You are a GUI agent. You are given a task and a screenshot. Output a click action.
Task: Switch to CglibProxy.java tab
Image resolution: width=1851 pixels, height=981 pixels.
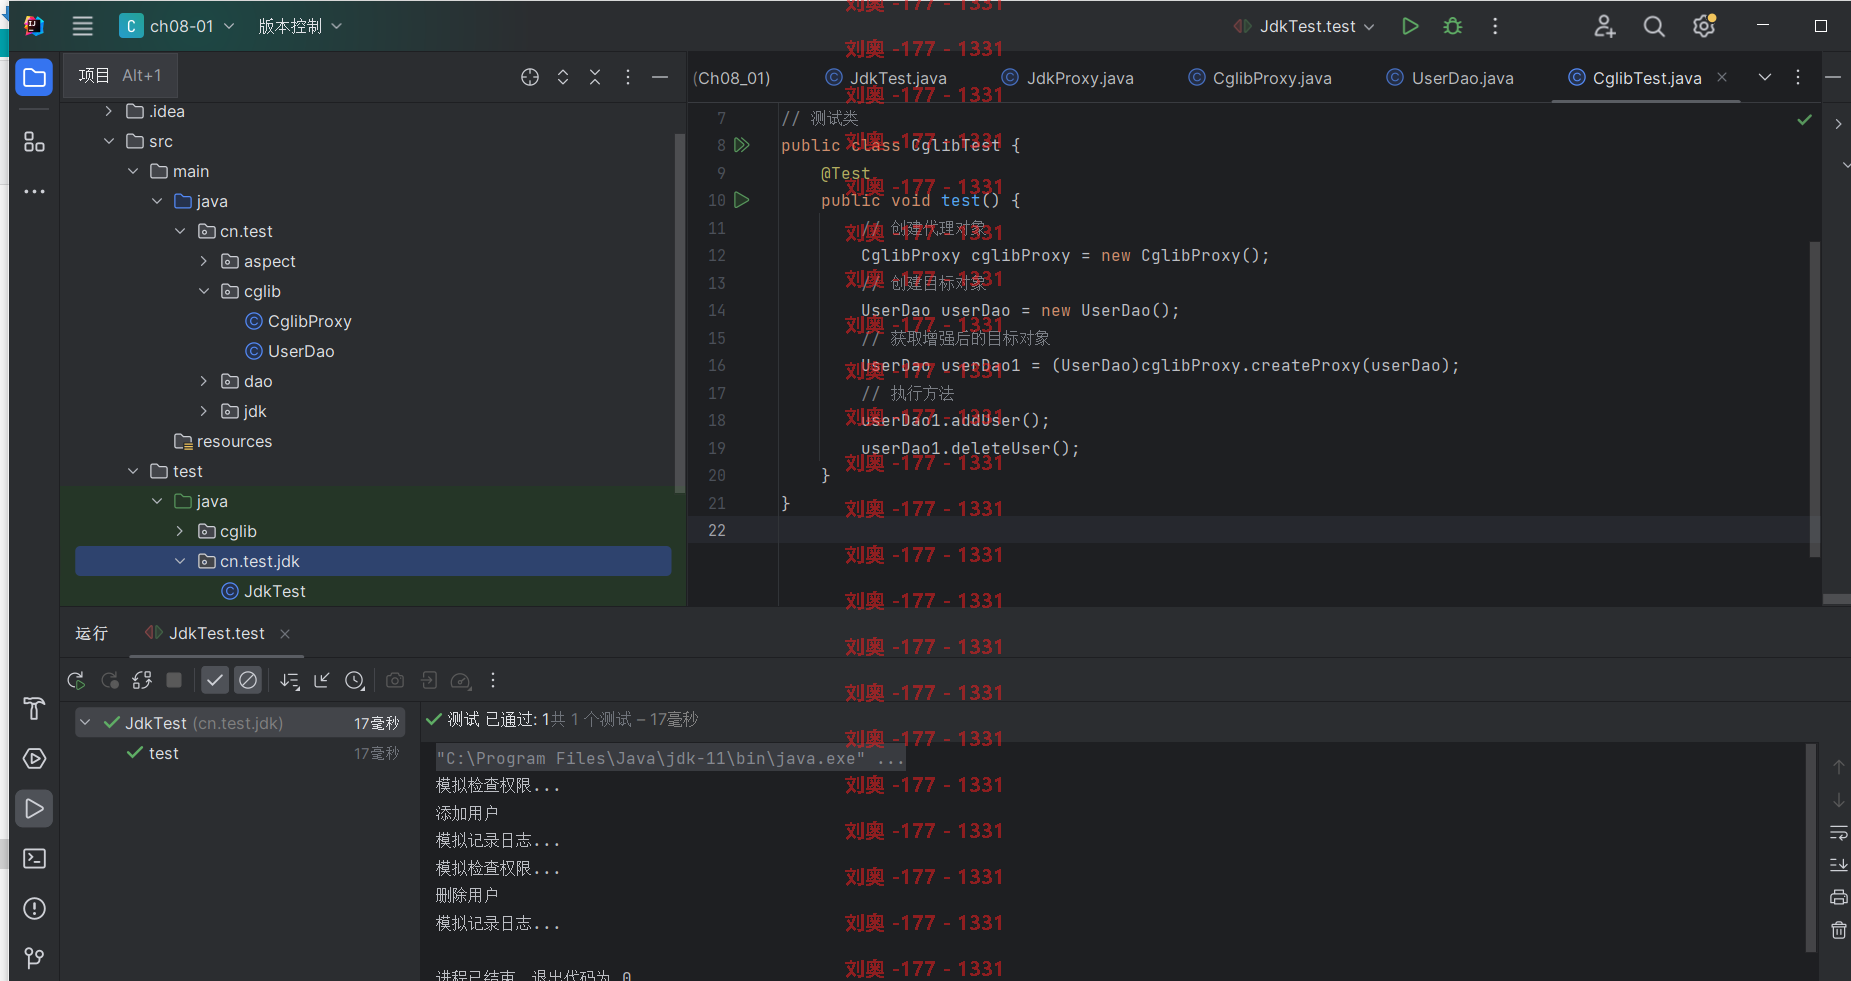(1260, 78)
